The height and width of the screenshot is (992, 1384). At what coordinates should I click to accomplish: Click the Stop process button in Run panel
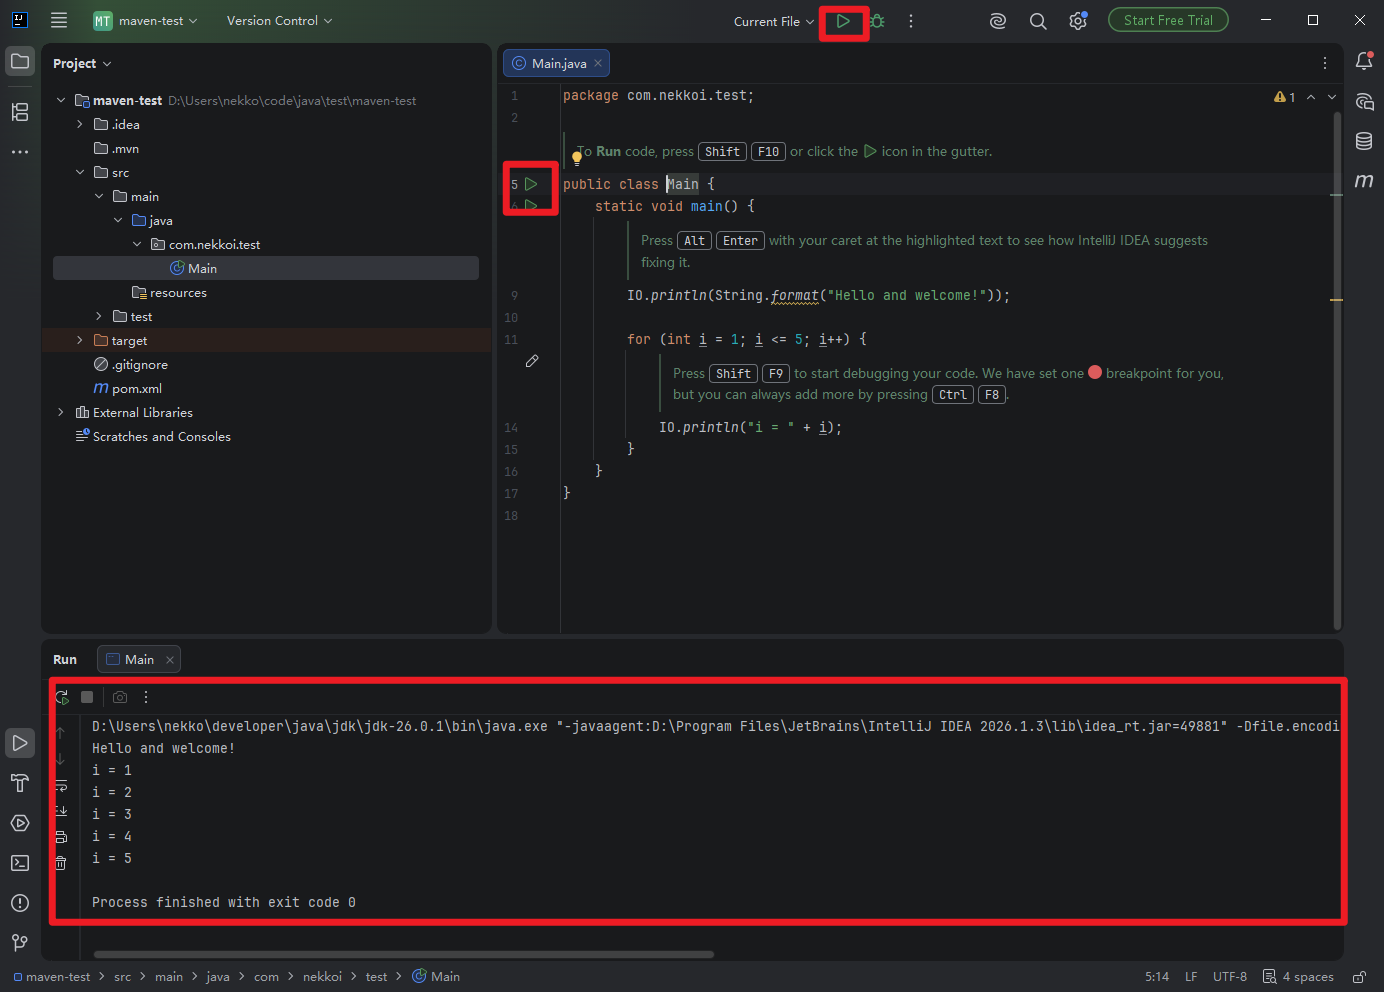[x=87, y=697]
